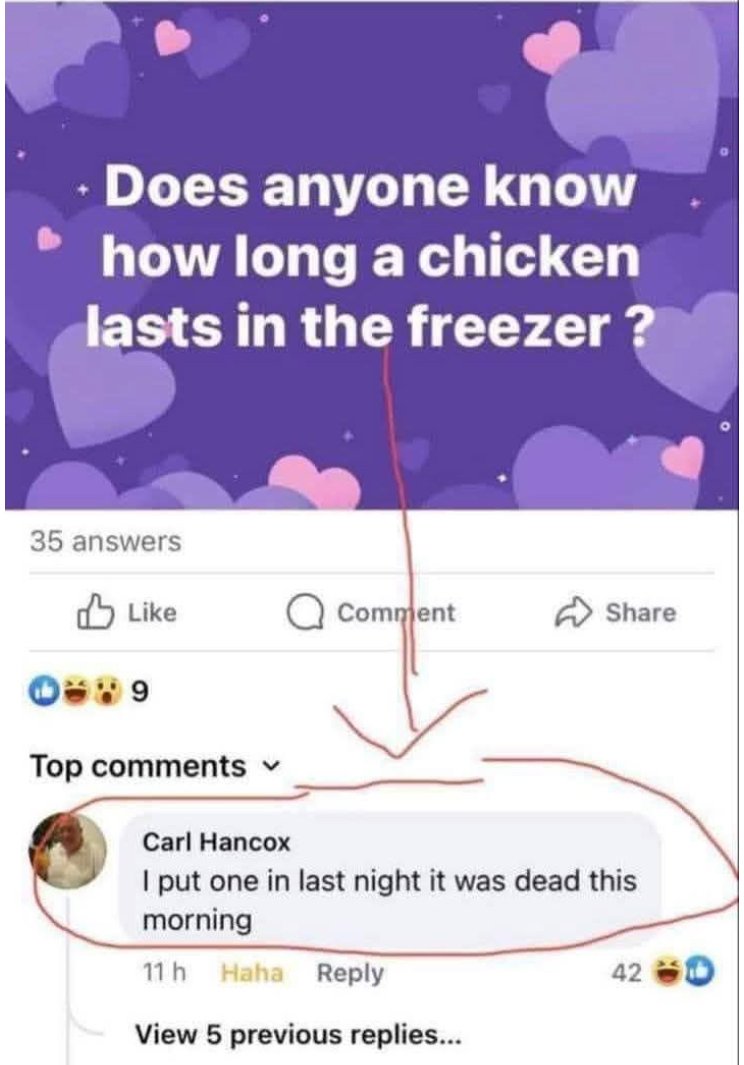This screenshot has height=1065, width=744.
Task: Open the 35 answers link
Action: coord(105,541)
